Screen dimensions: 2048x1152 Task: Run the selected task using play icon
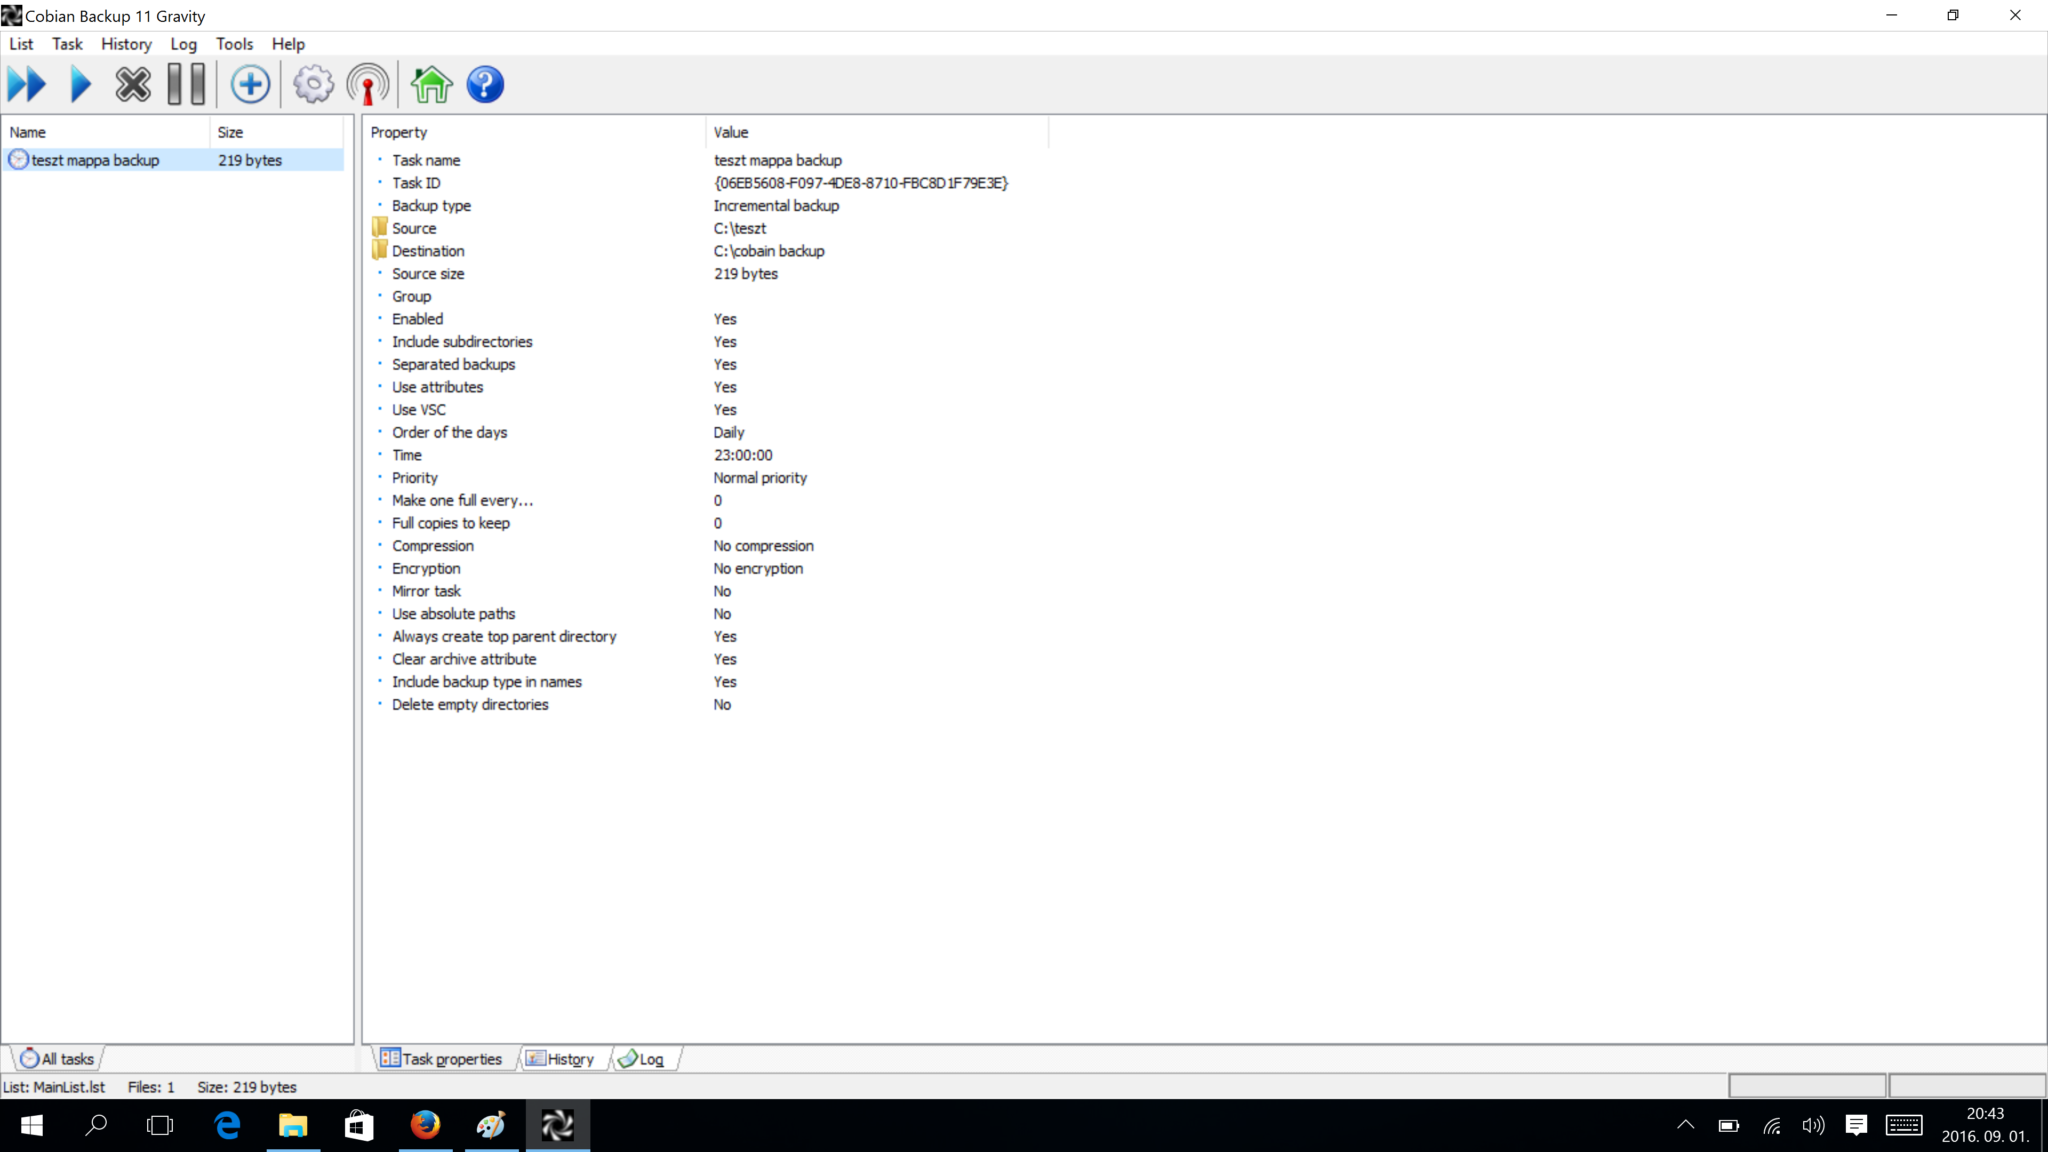pyautogui.click(x=80, y=84)
